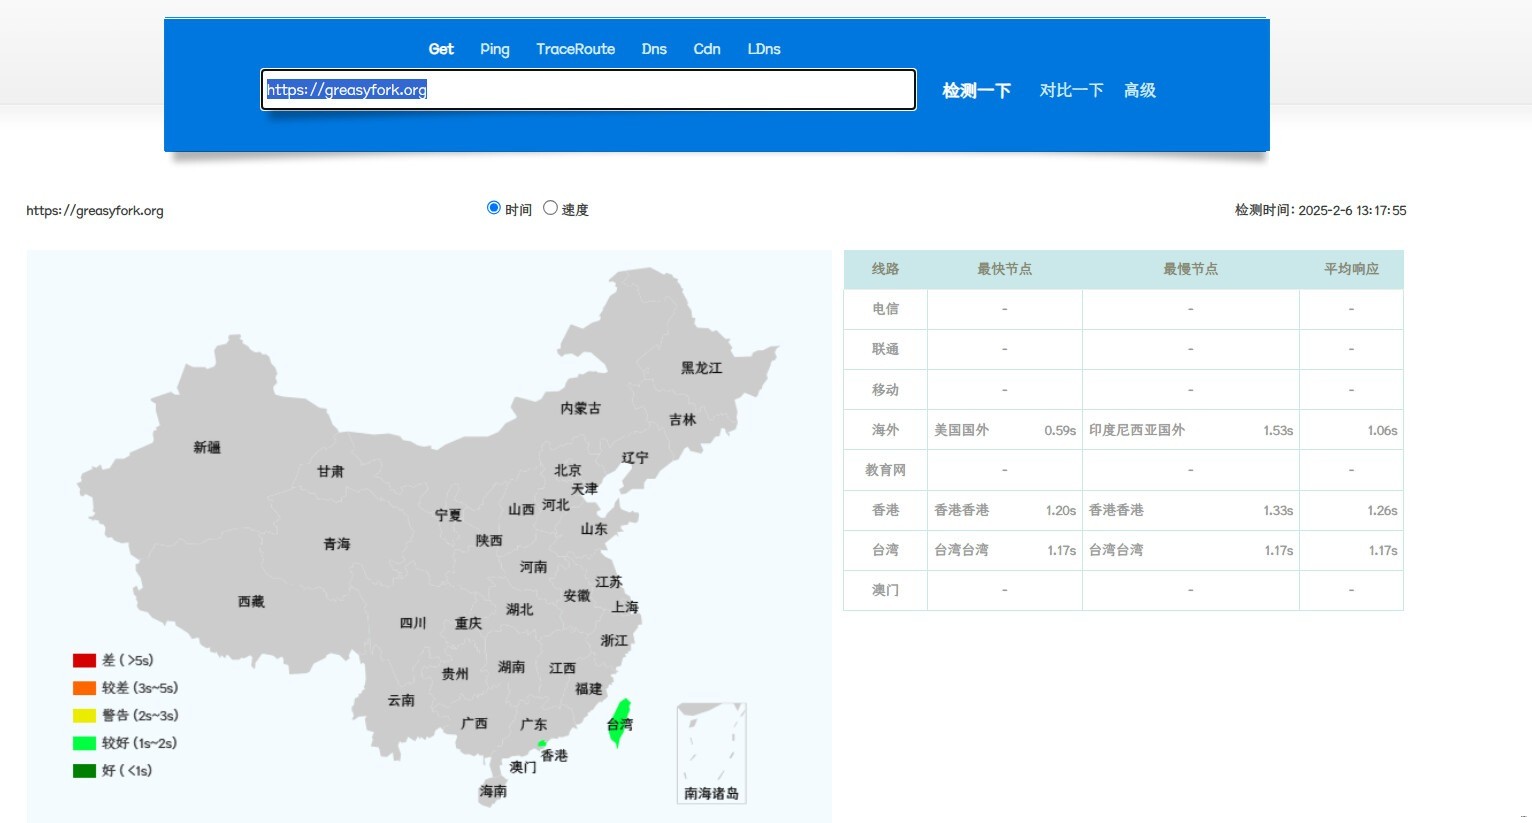This screenshot has height=823, width=1532.
Task: Click the bright green 较好 (1s~2s) swatch
Action: point(84,743)
